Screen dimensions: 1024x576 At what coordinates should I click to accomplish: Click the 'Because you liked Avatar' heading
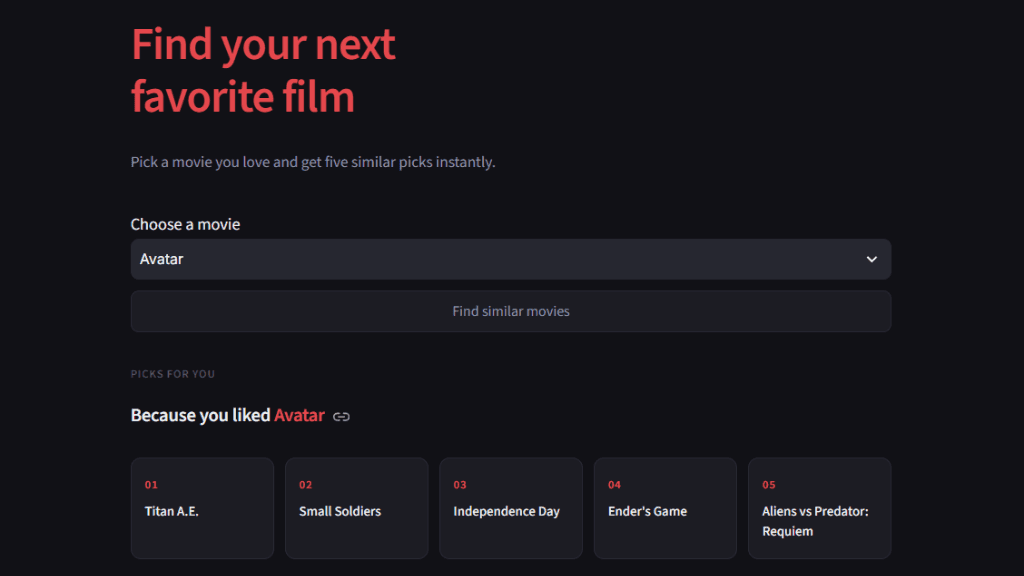click(227, 415)
